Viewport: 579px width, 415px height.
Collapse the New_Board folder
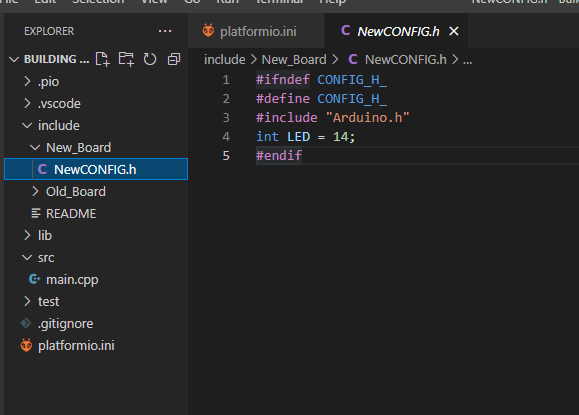pos(35,148)
